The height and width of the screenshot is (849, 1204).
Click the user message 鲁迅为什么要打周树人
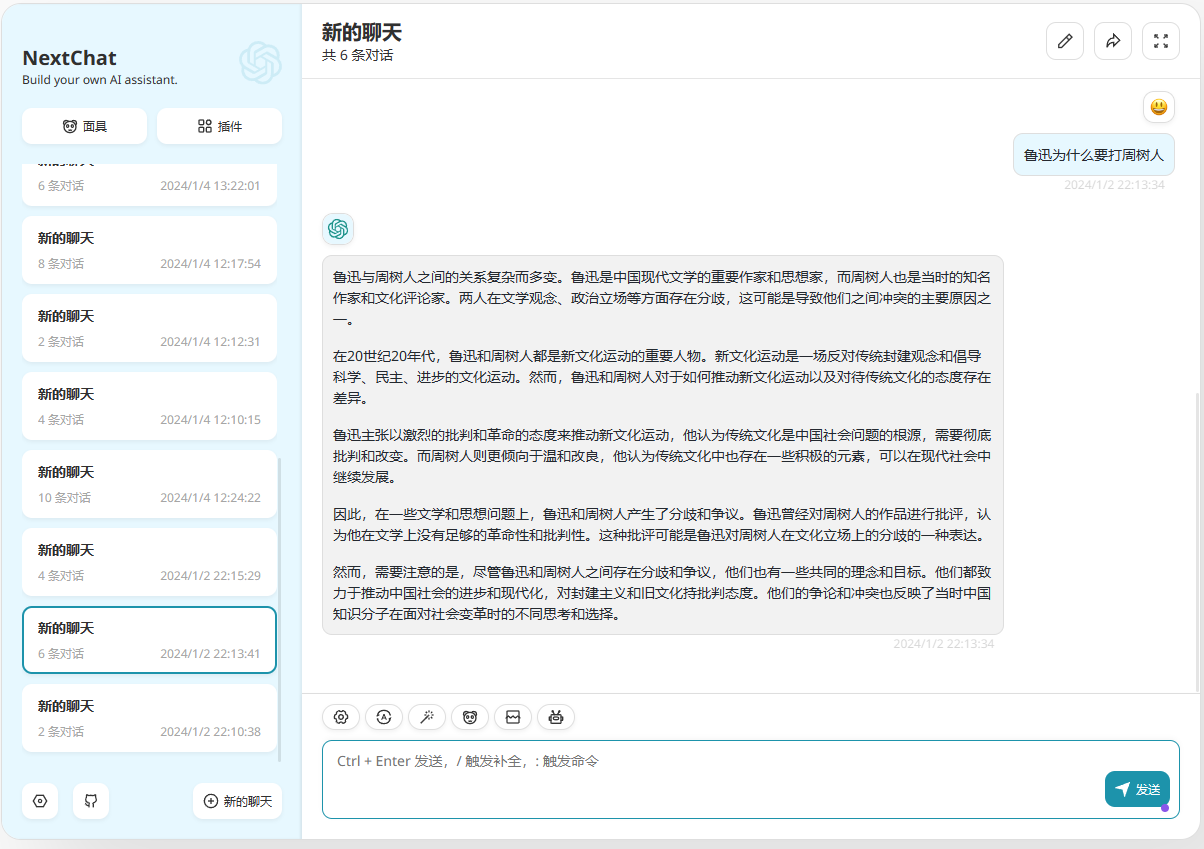(1093, 155)
